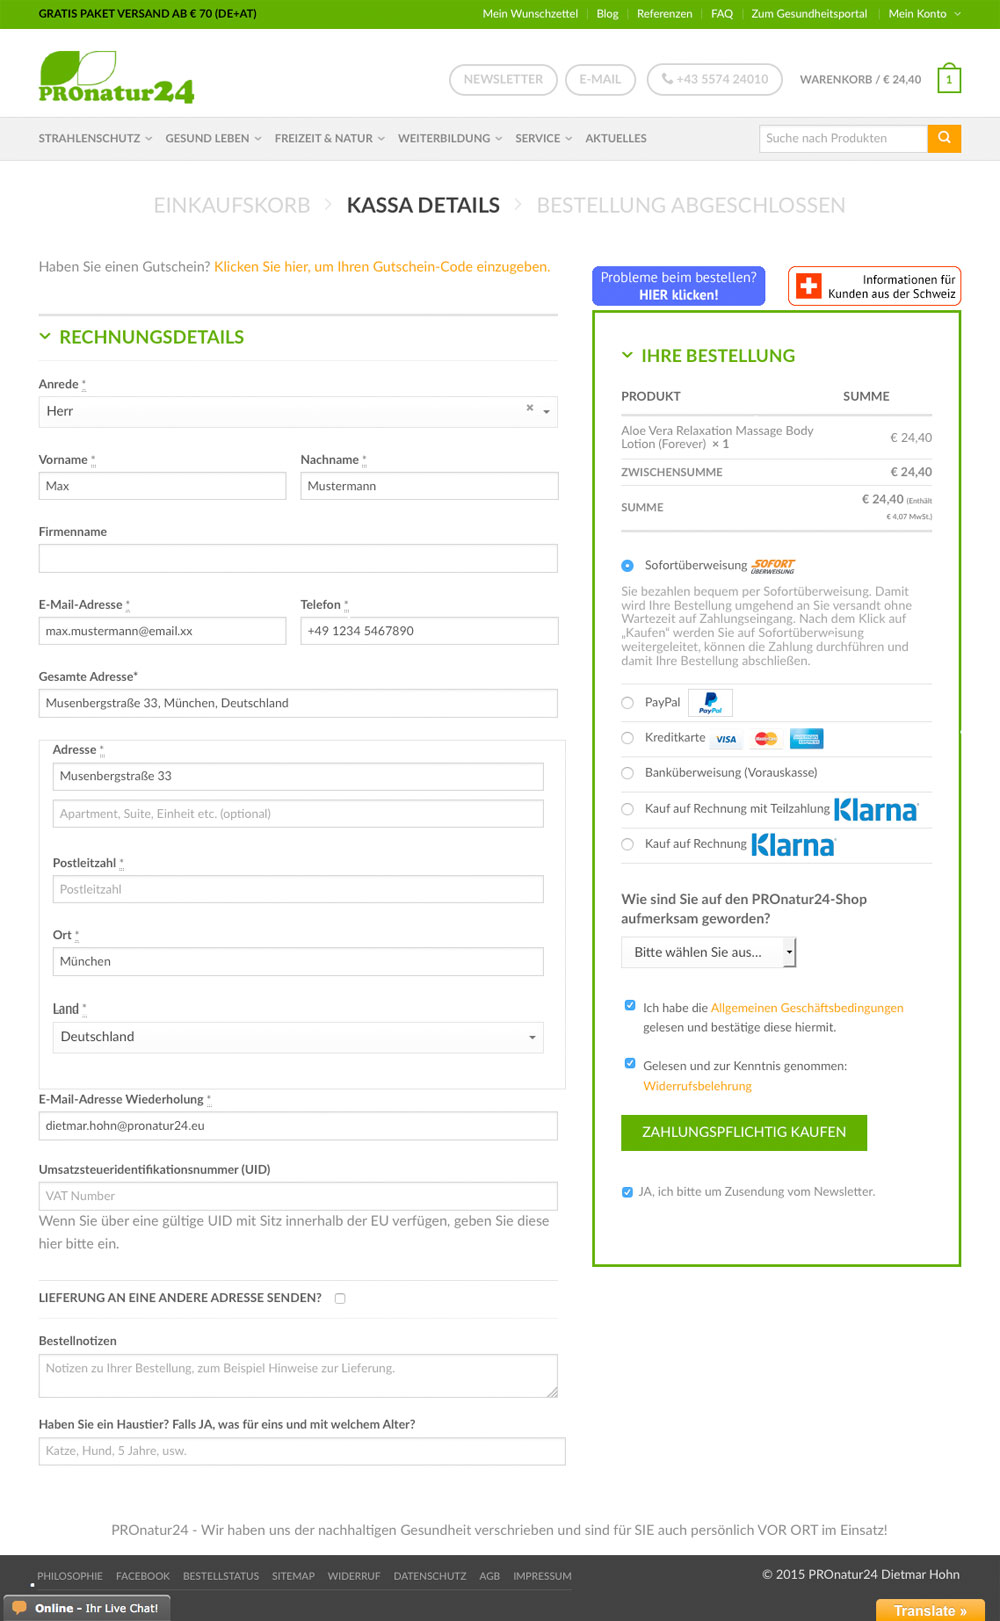1000x1621 pixels.
Task: Click the PayPal payment logo
Action: point(710,703)
